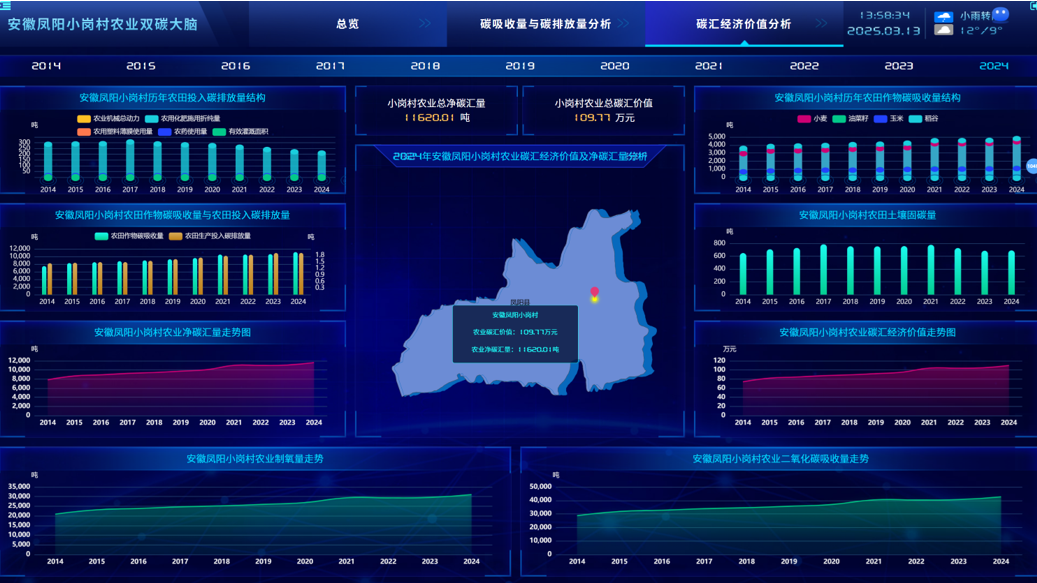The height and width of the screenshot is (583, 1037).
Task: Select year 2019 on the timeline
Action: pyautogui.click(x=520, y=66)
